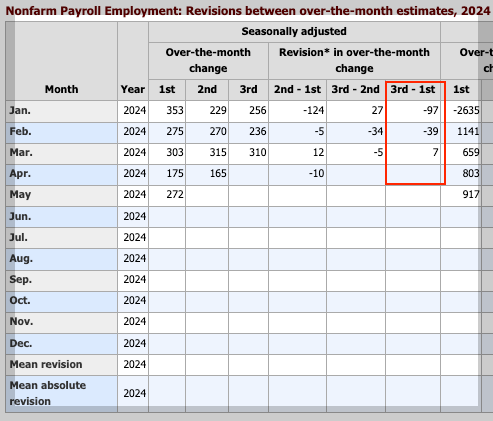Image resolution: width=493 pixels, height=421 pixels.
Task: Click the 2nd - 1st column header
Action: 297,89
